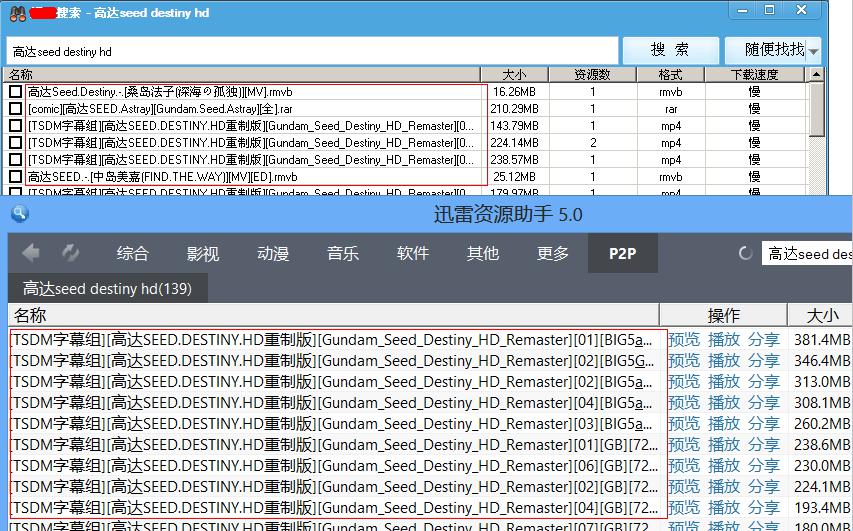Image resolution: width=853 pixels, height=531 pixels.
Task: Select checkbox for the 143.79MB mp4 result
Action: point(15,126)
